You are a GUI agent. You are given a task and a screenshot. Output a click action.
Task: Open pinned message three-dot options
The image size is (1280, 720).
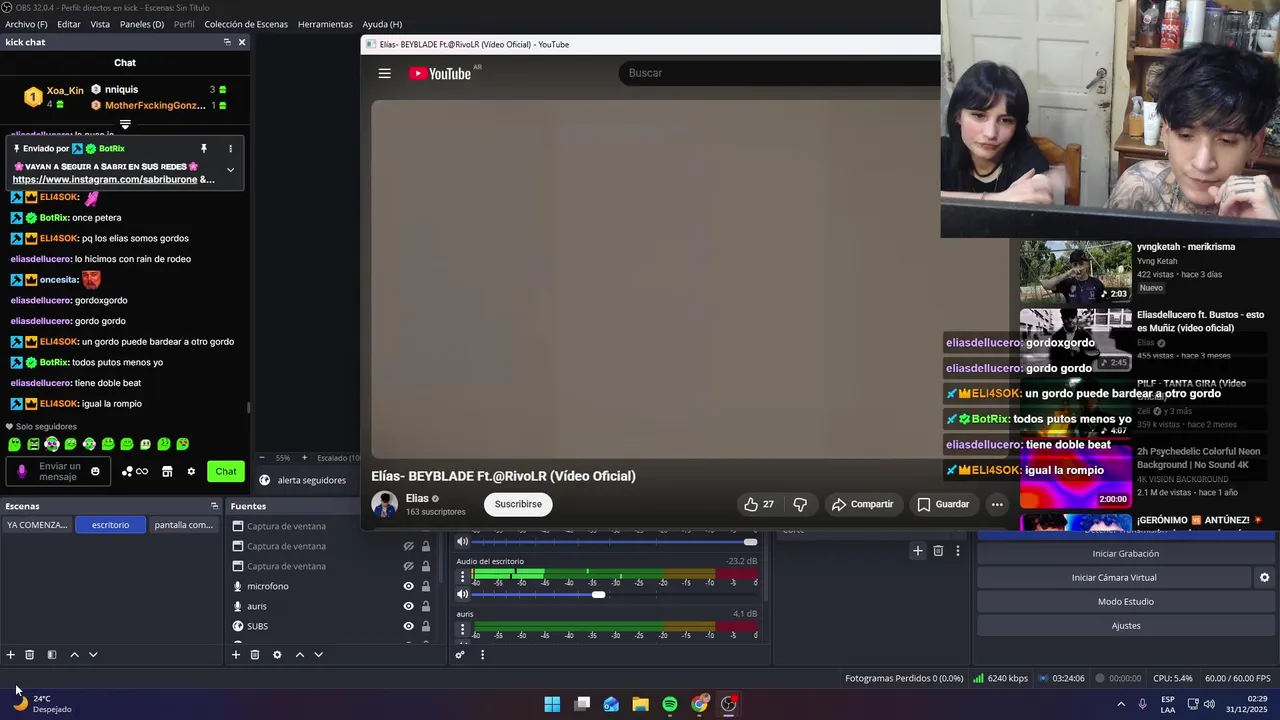coord(230,149)
